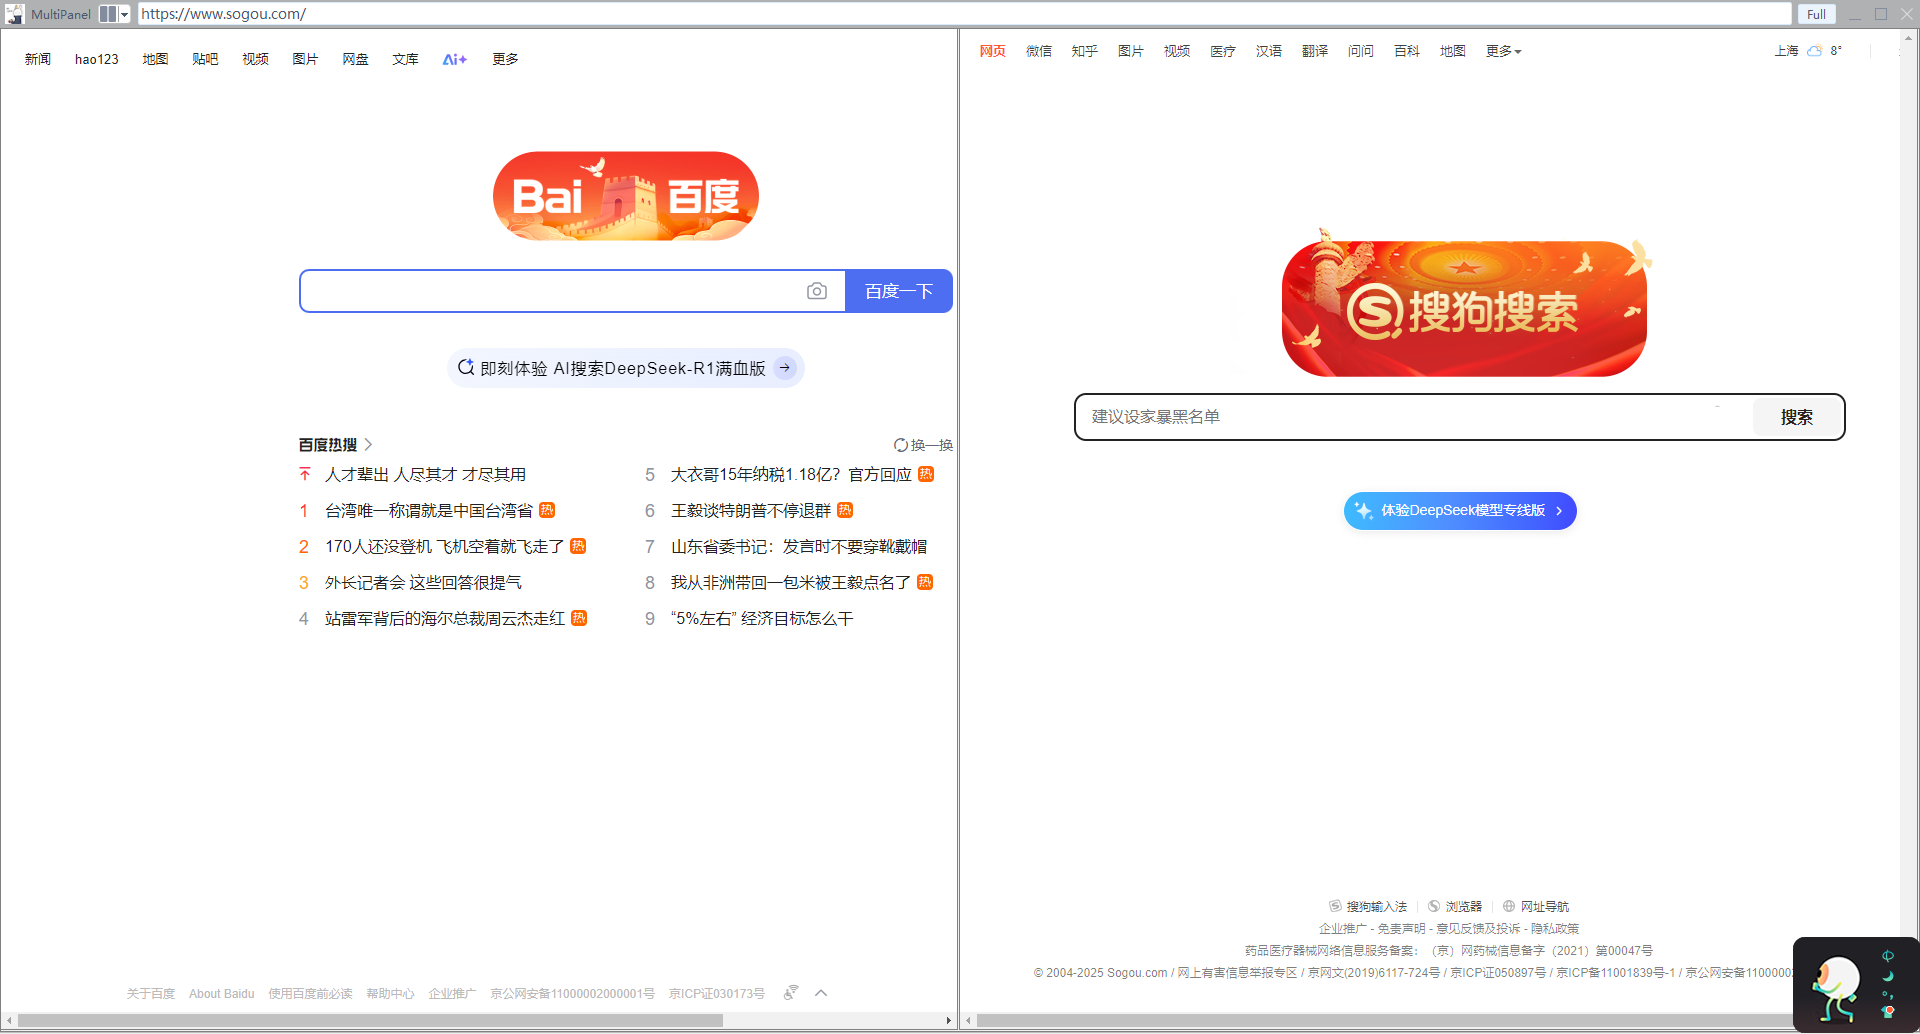Open Baidu 文库
This screenshot has height=1034, width=1920.
[x=405, y=59]
